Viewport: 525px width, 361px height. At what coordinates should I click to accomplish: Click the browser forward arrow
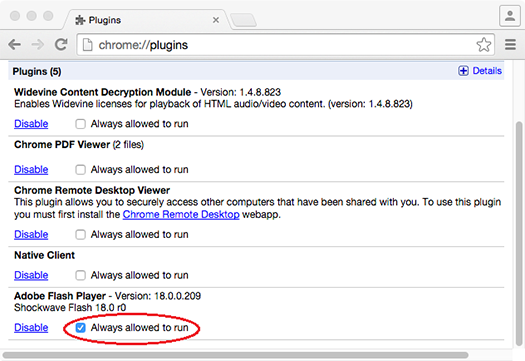click(38, 45)
